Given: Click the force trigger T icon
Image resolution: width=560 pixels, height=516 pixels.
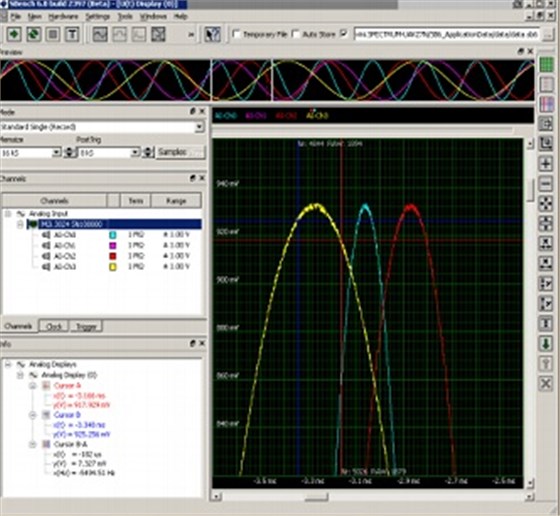Looking at the screenshot, I should [72, 34].
